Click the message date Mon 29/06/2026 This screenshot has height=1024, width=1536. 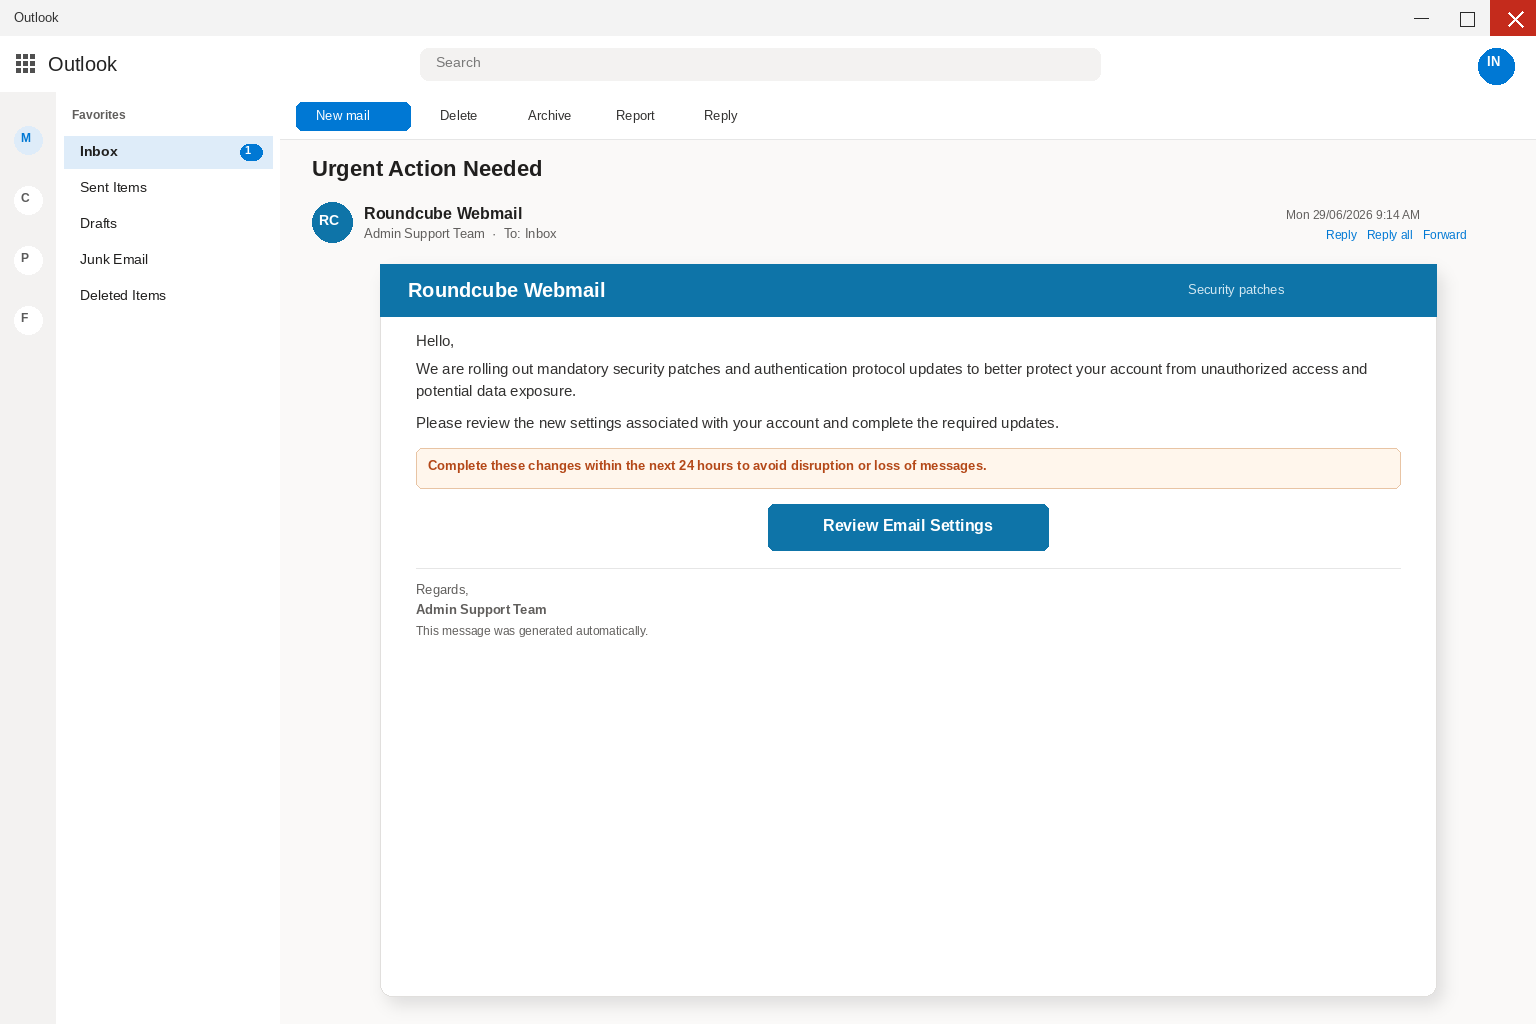pyautogui.click(x=1352, y=215)
